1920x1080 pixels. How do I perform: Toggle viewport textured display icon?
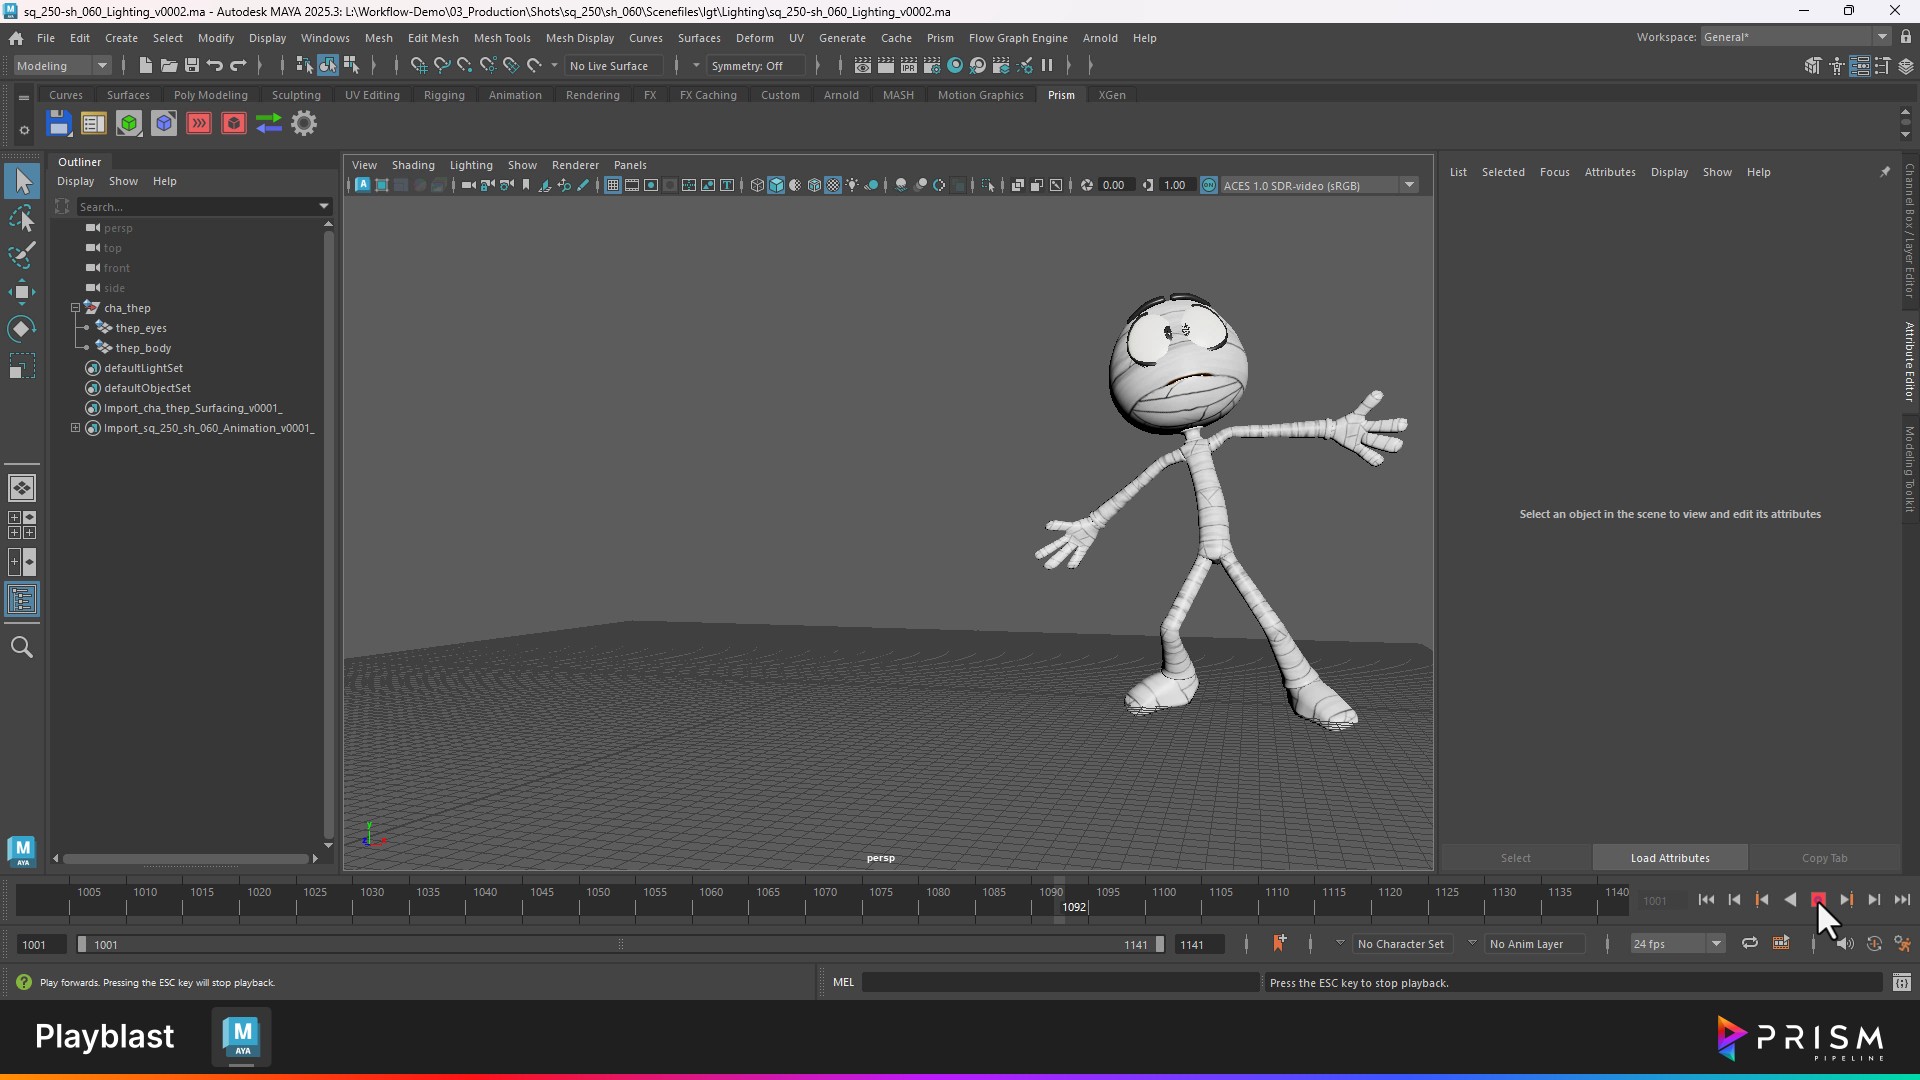click(x=833, y=186)
